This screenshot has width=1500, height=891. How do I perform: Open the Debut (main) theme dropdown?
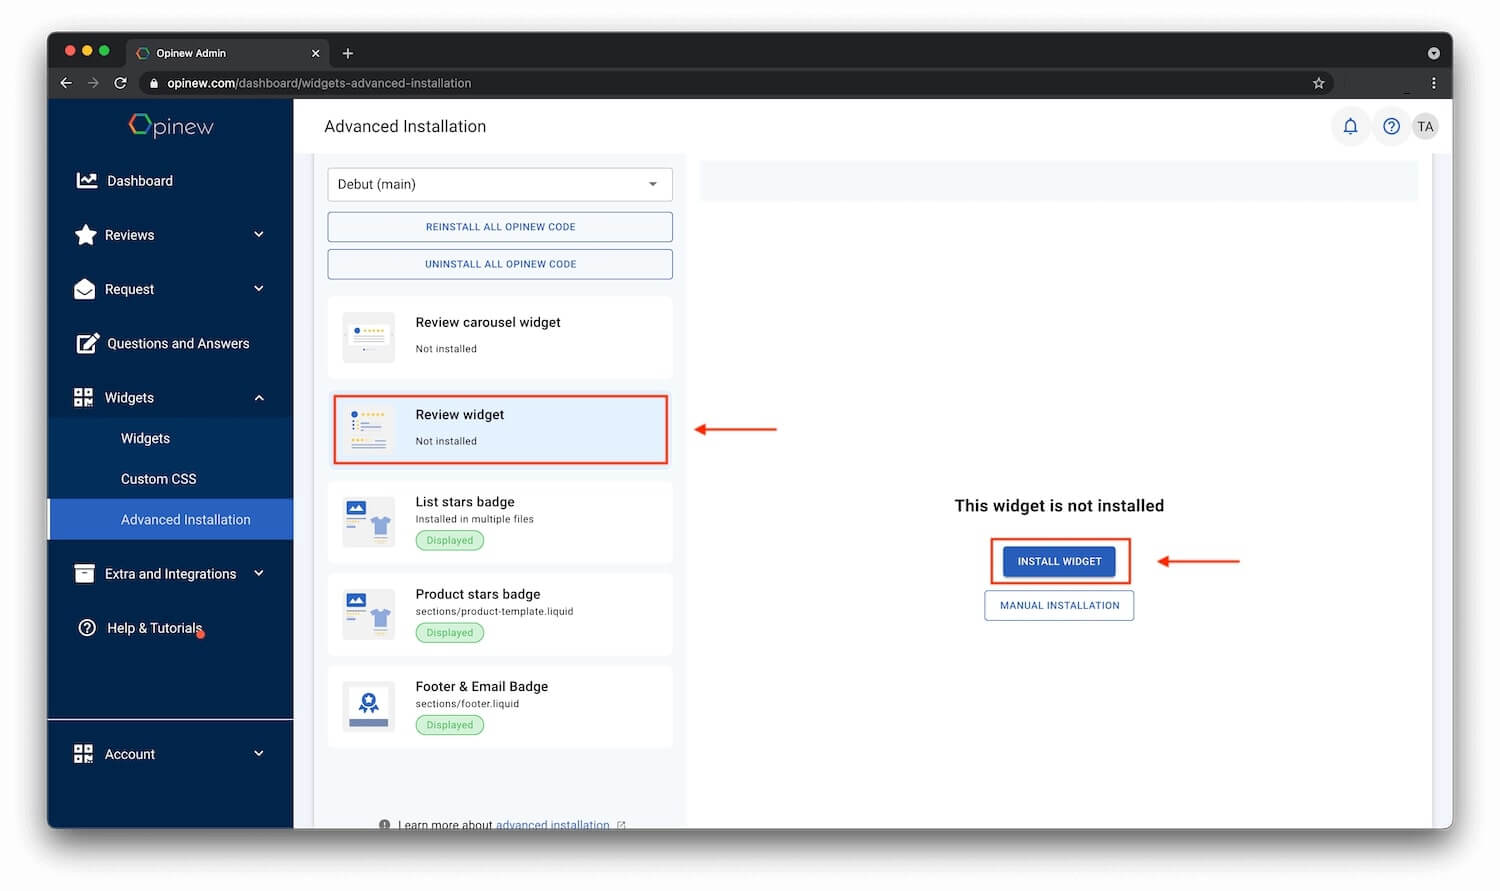pyautogui.click(x=500, y=184)
